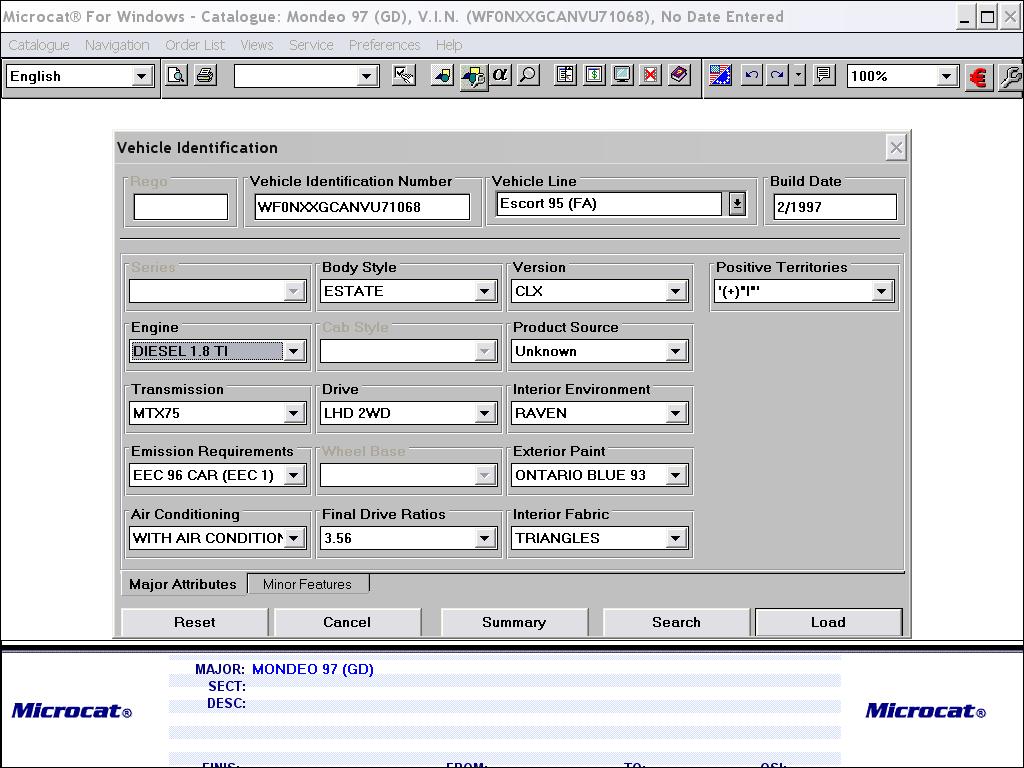Switch to the Minor Features tab
Screen dimensions: 1024x768
click(x=307, y=584)
